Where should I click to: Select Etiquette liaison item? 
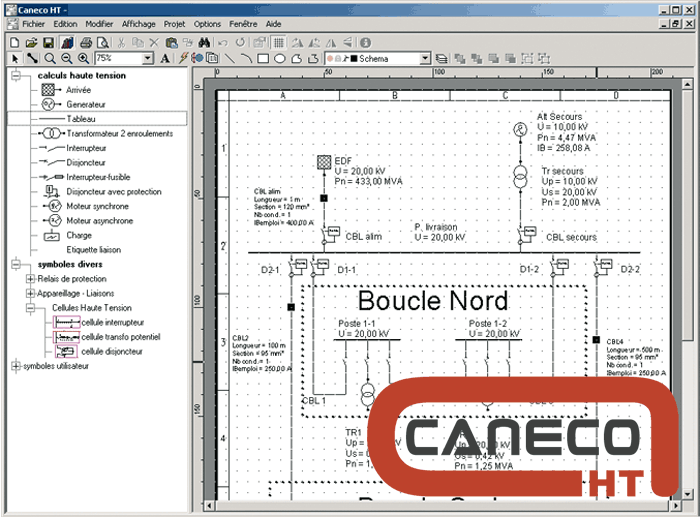click(x=94, y=250)
